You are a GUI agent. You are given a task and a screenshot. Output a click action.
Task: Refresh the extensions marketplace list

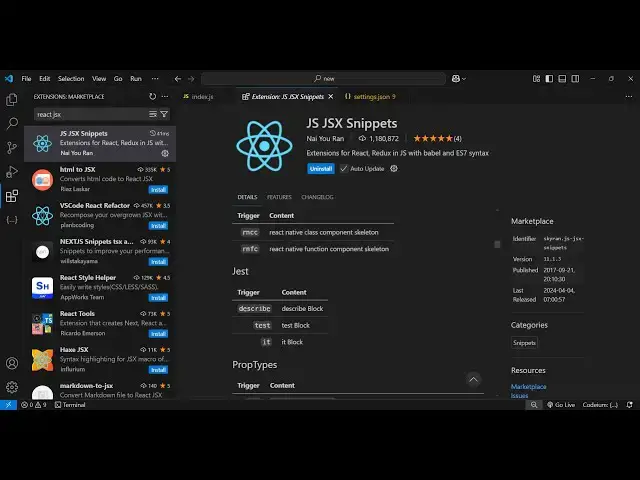click(152, 96)
